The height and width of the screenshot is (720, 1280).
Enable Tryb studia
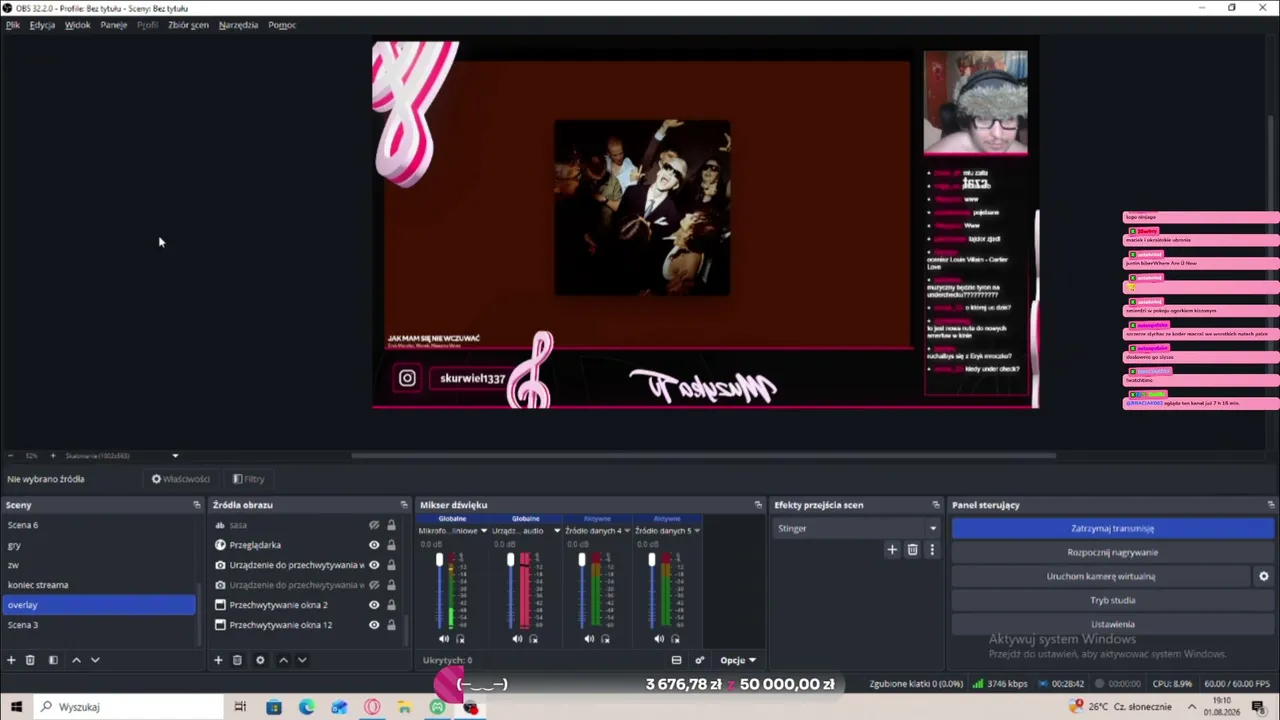point(1112,600)
